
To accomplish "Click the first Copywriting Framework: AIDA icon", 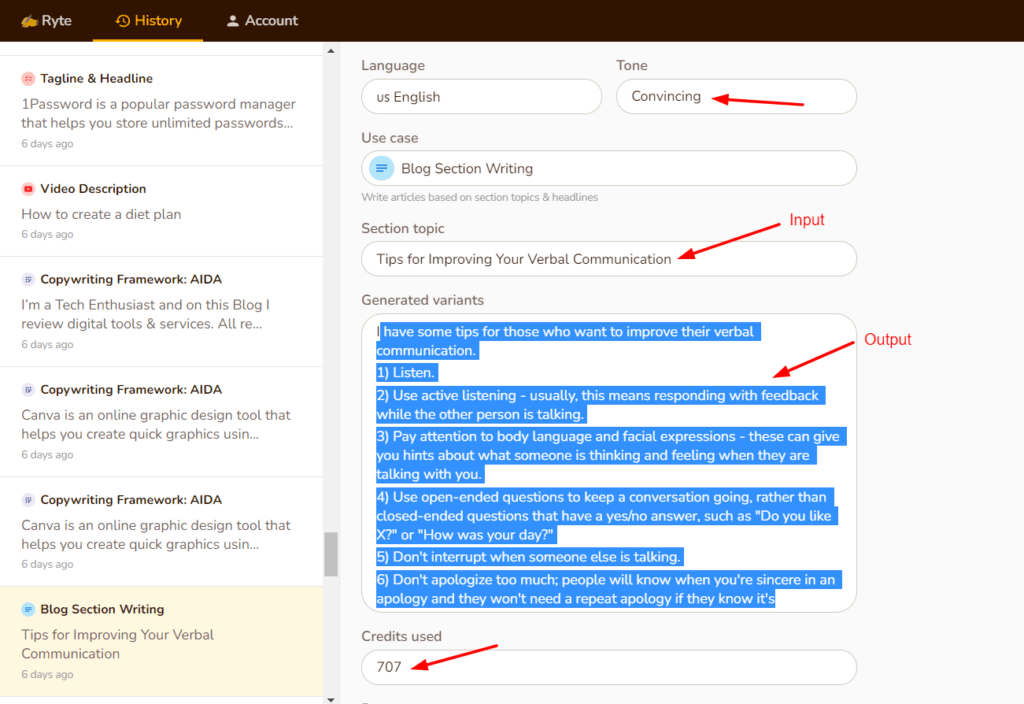I will pos(30,279).
